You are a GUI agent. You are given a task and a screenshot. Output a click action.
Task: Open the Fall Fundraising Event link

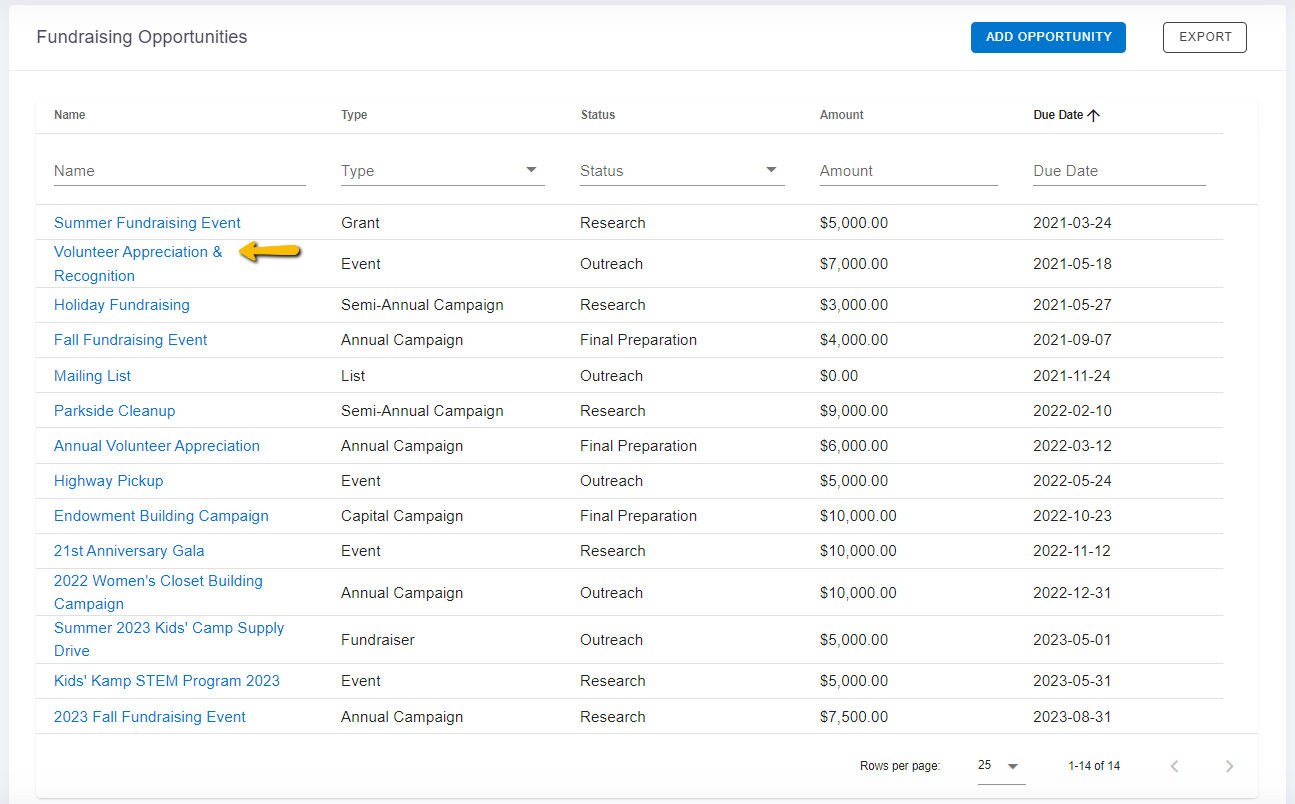coord(131,340)
